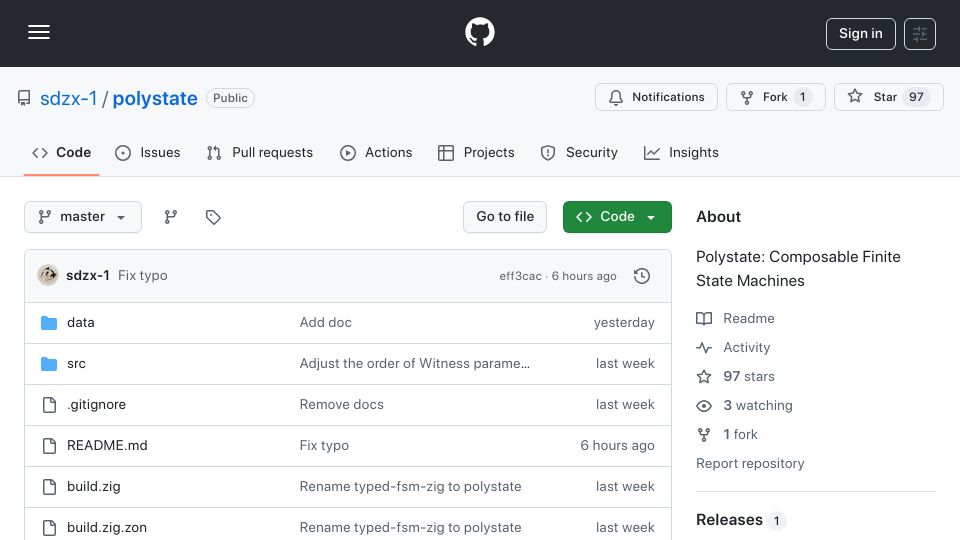Open the Insights tab

coord(681,152)
